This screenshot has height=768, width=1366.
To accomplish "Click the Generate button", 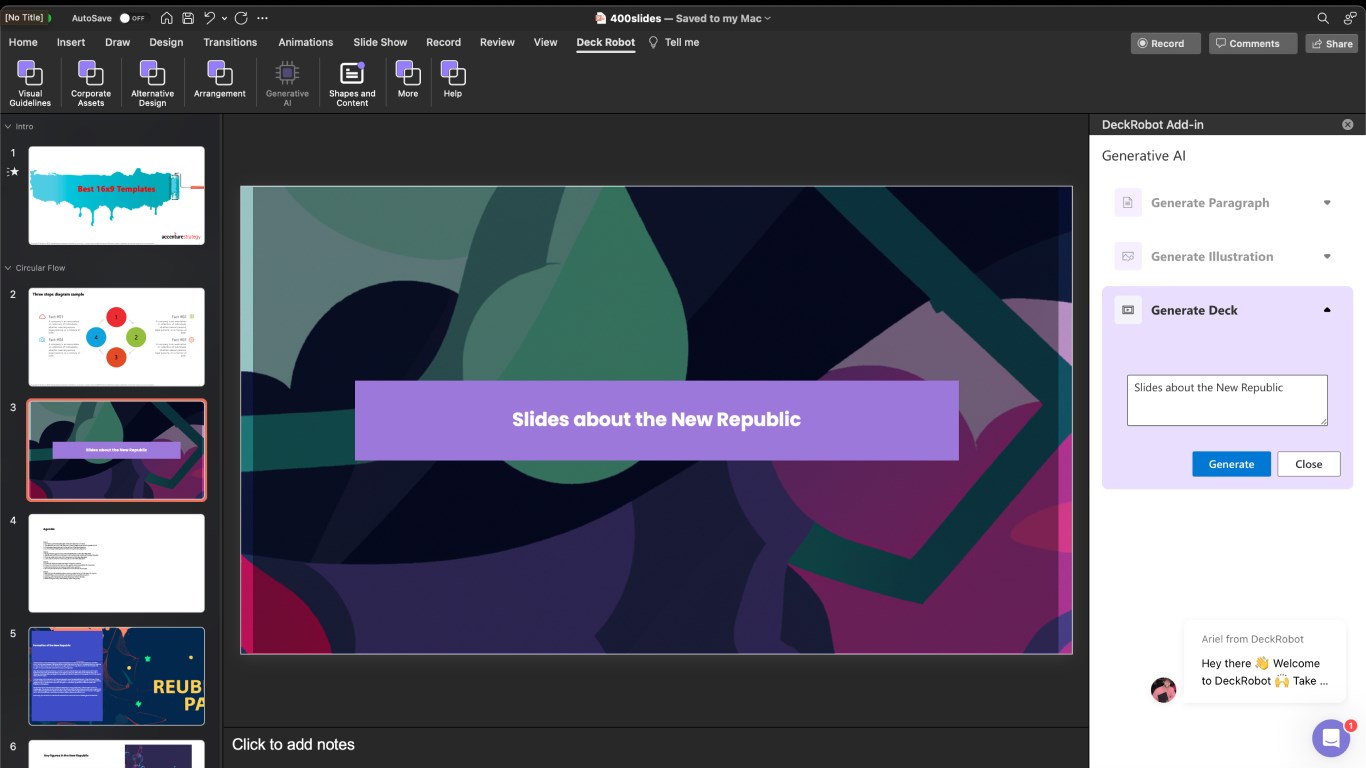I will (1231, 464).
